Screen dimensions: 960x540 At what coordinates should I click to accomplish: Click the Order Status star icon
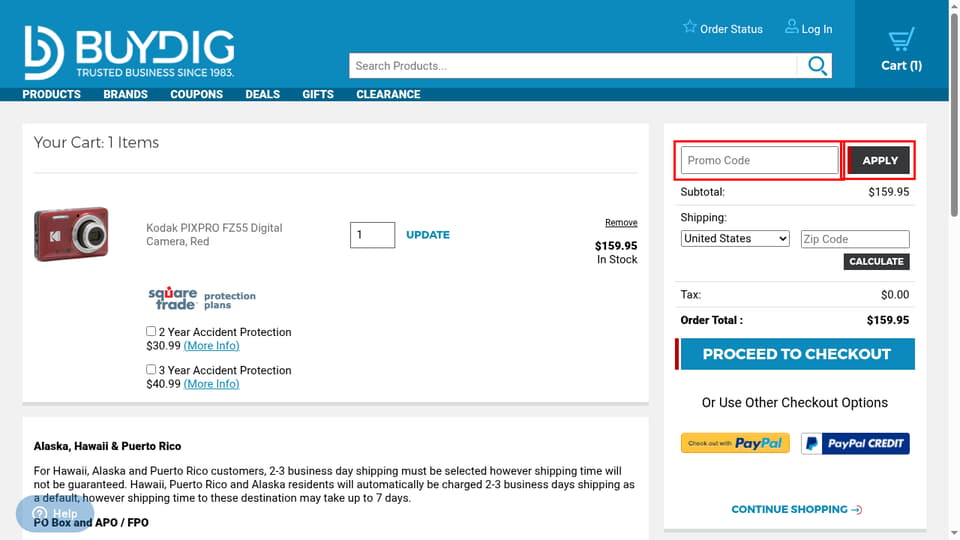coord(690,27)
